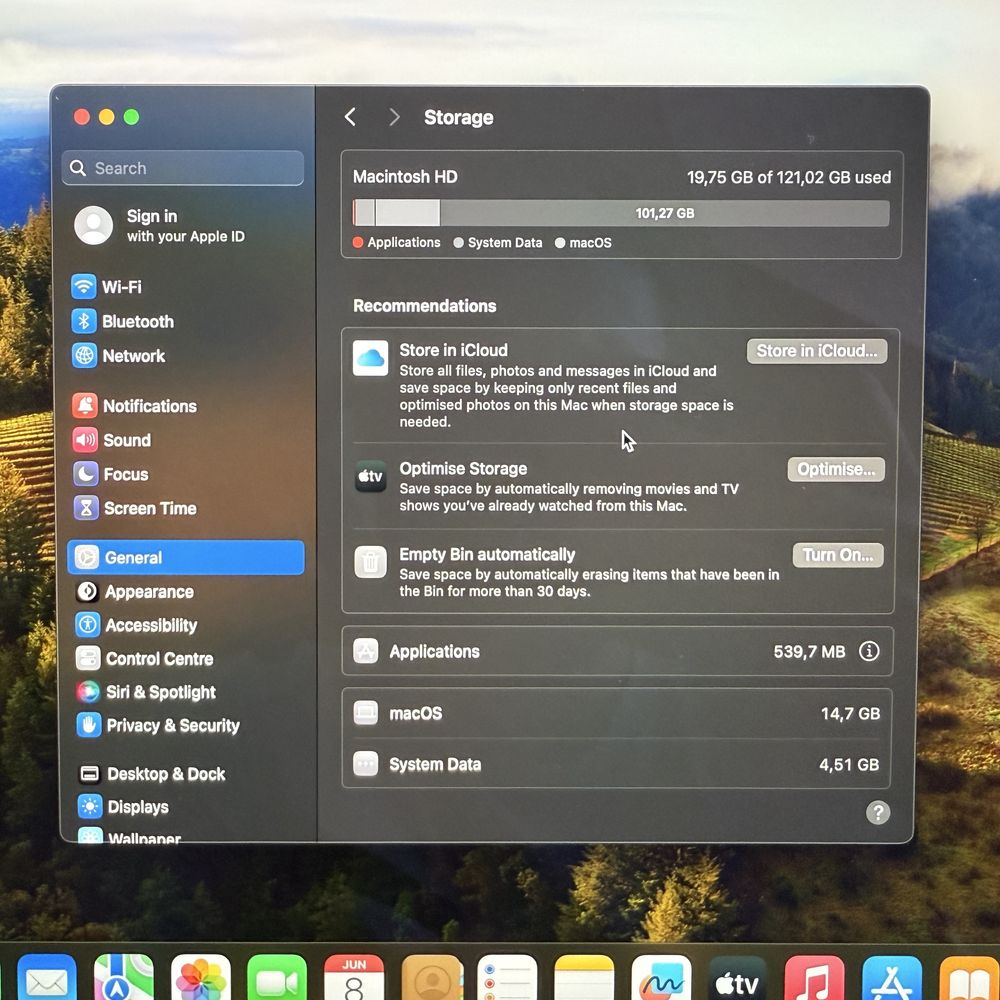Open Wi-Fi settings in sidebar
The width and height of the screenshot is (1000, 1000).
(107, 287)
